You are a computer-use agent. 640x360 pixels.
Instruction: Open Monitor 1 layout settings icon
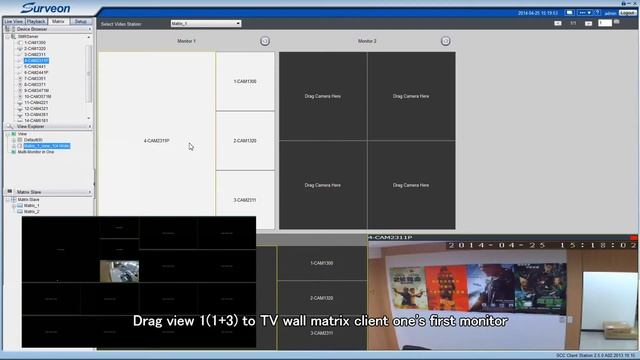tap(265, 41)
